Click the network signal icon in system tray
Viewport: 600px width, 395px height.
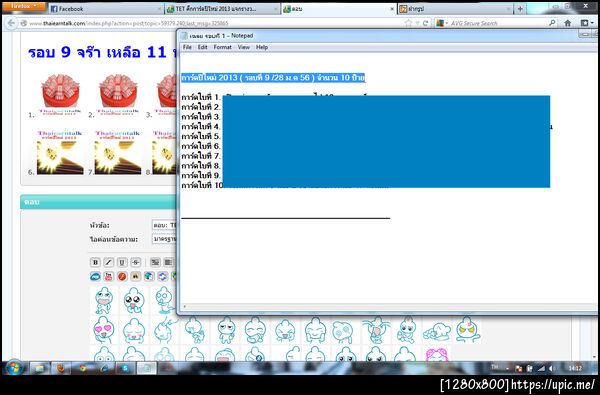[541, 368]
